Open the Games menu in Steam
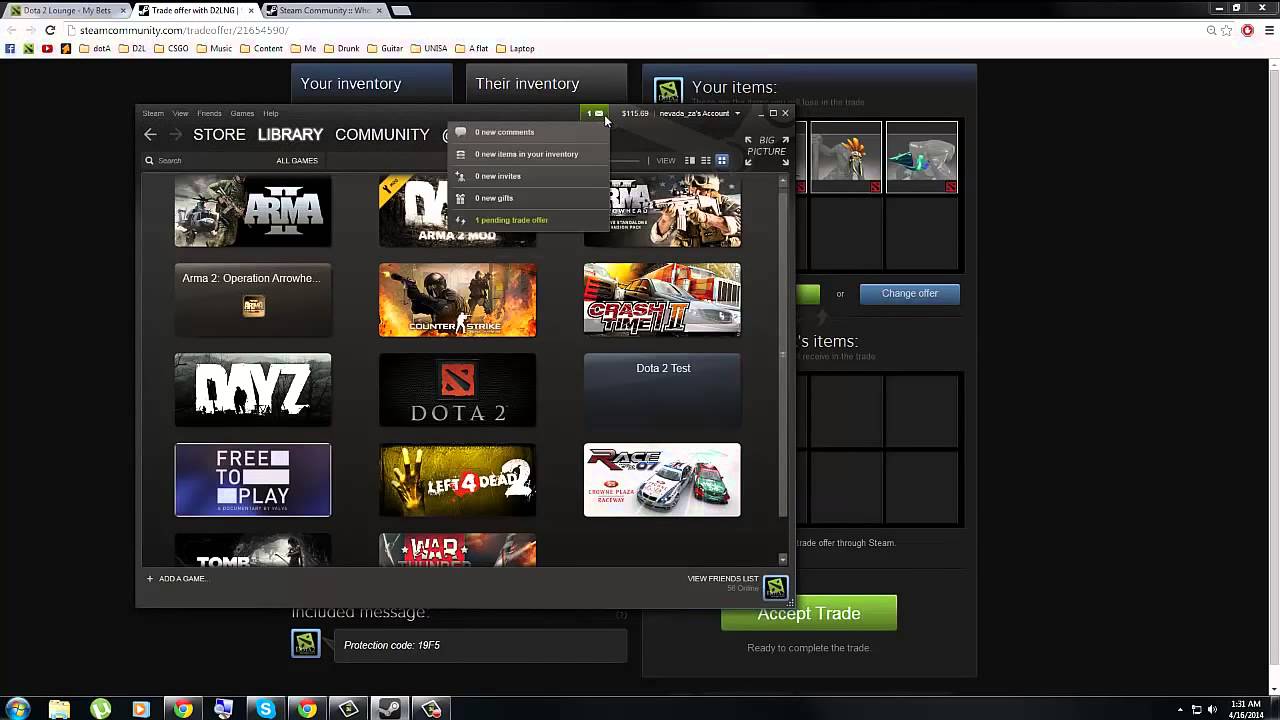 click(x=242, y=113)
